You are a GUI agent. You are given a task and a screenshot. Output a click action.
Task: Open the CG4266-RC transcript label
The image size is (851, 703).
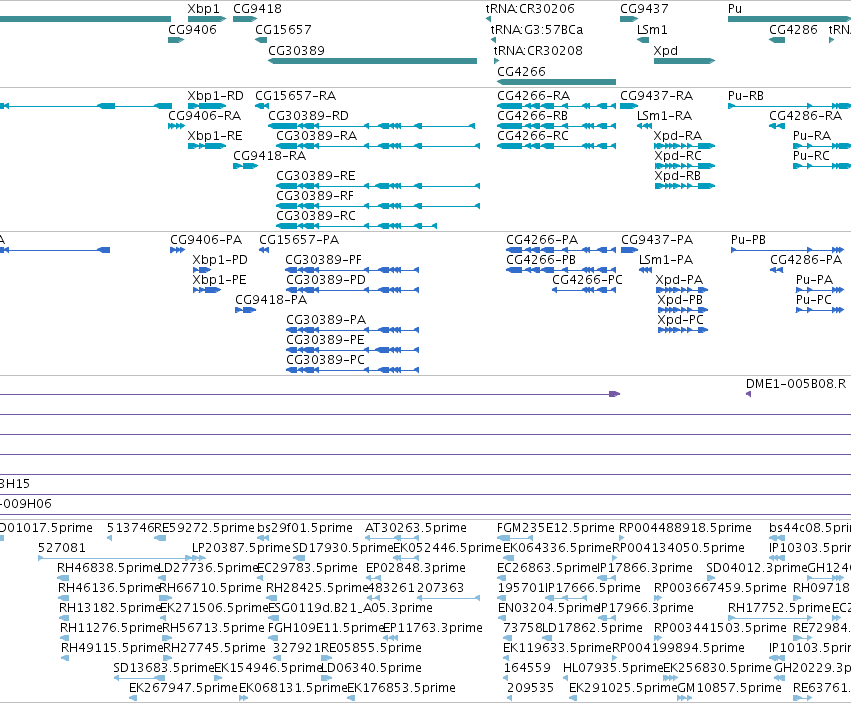point(533,135)
